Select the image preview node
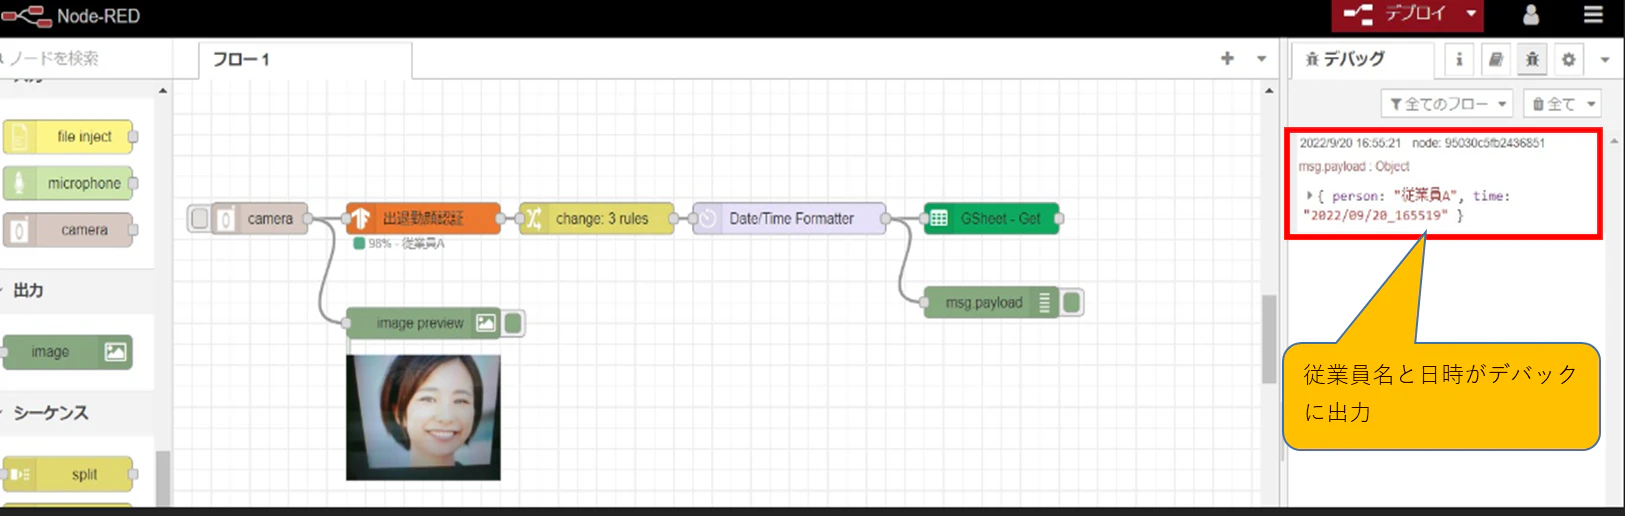The height and width of the screenshot is (516, 1625). tap(423, 323)
